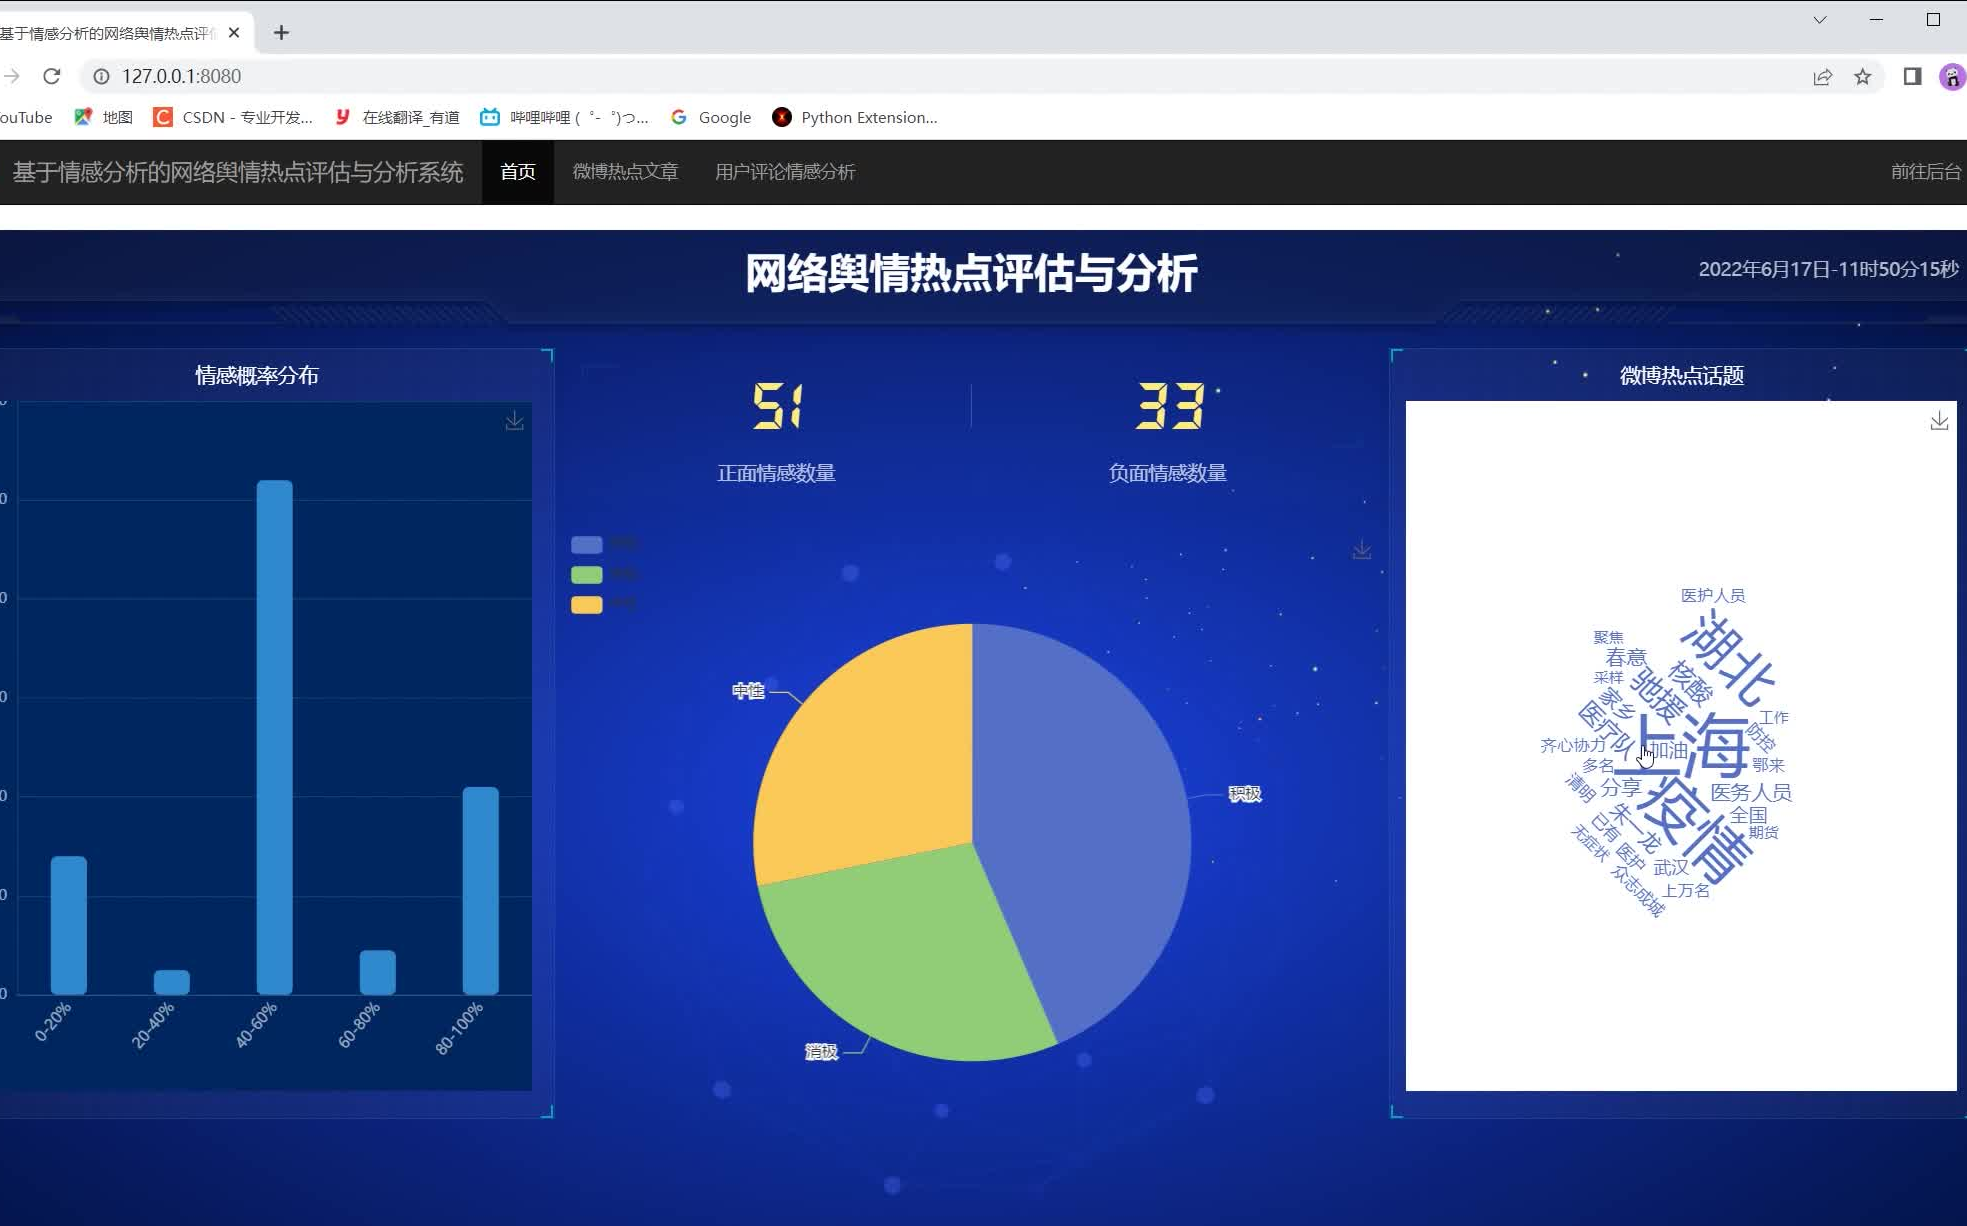Open site information icon beside the URL
Viewport: 1967px width, 1226px height.
(x=101, y=76)
